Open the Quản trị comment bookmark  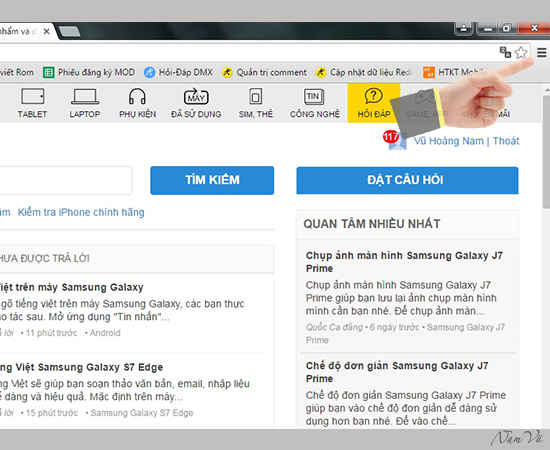264,73
